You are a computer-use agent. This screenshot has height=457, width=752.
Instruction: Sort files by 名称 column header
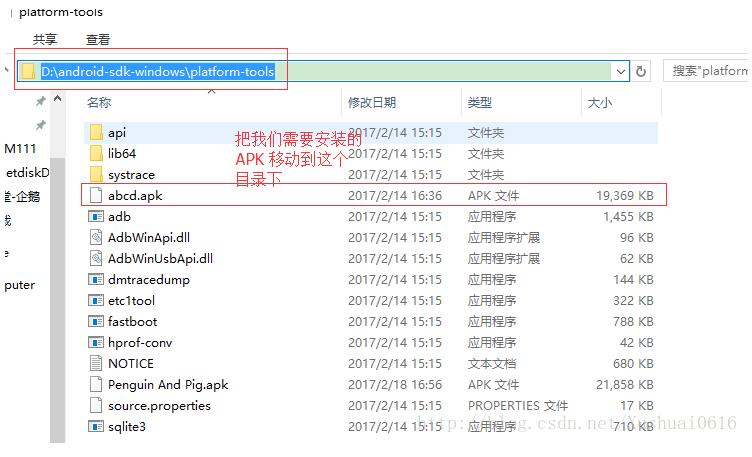tap(99, 102)
